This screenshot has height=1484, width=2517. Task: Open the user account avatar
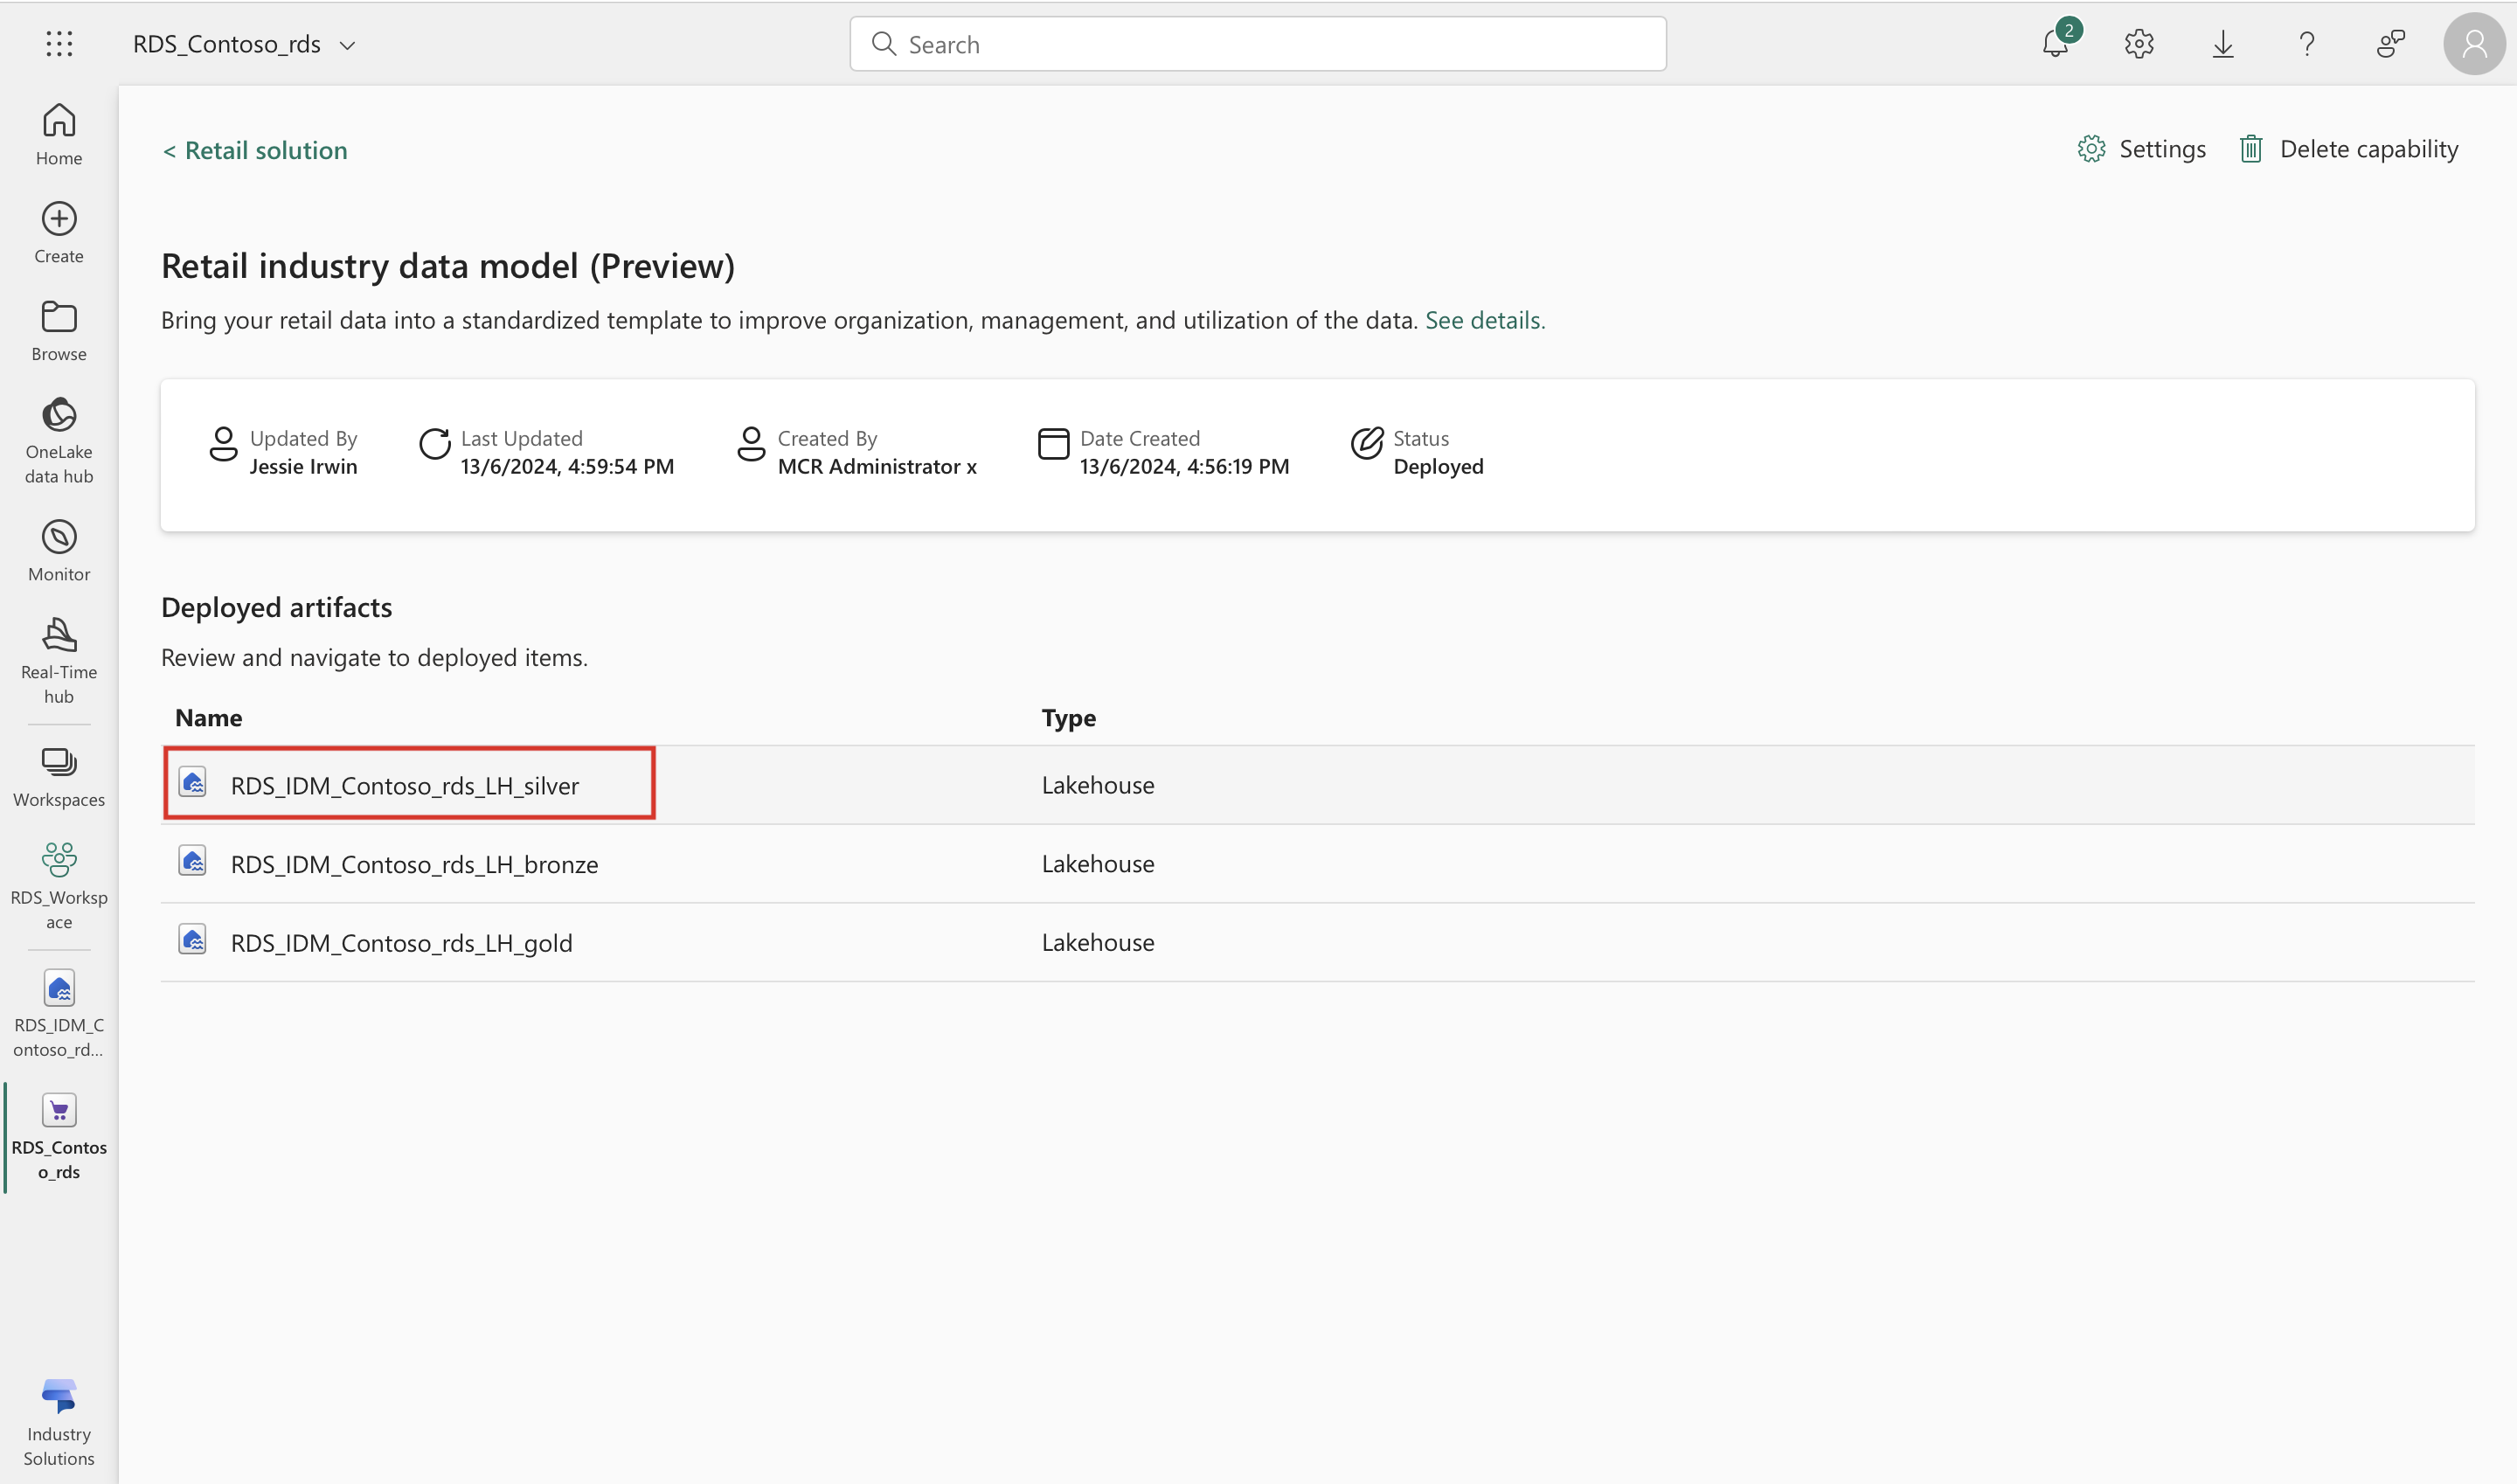pos(2474,44)
